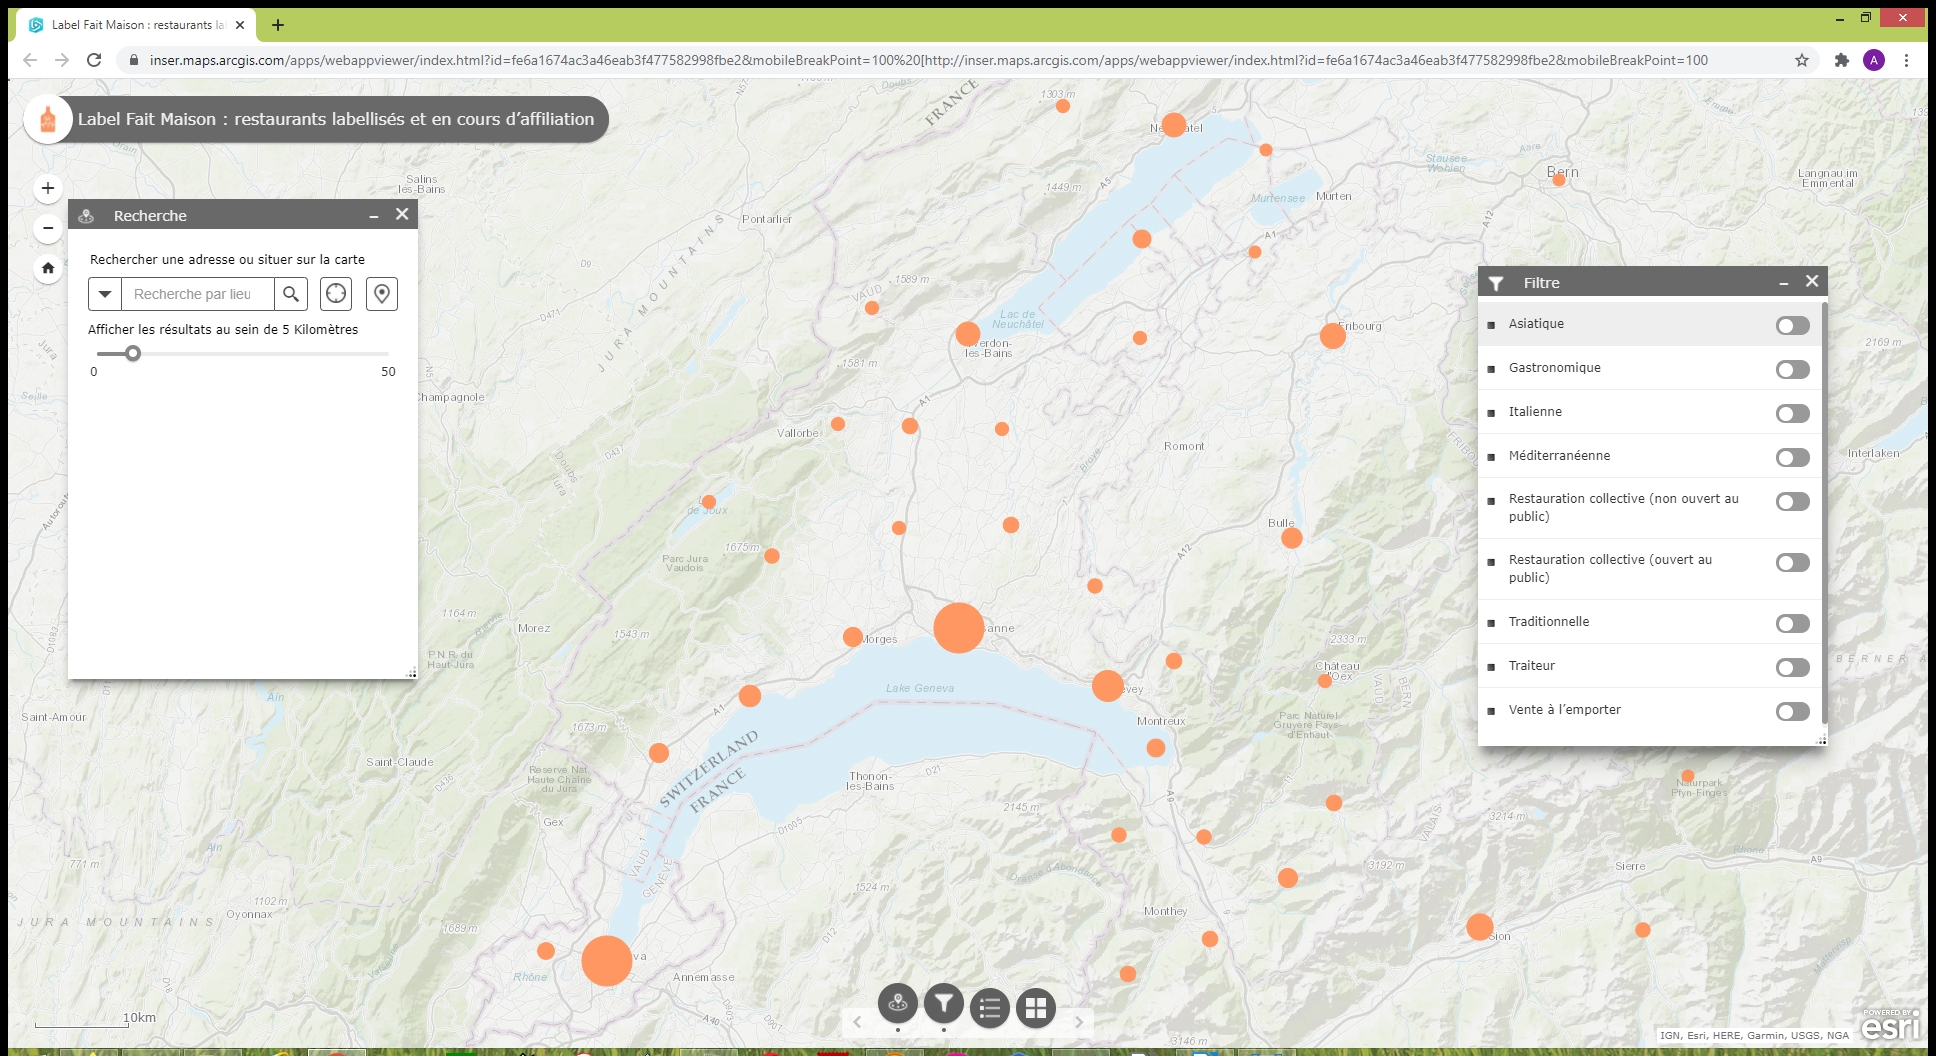Click the map zoom out button
Viewport: 1936px width, 1056px height.
click(48, 228)
